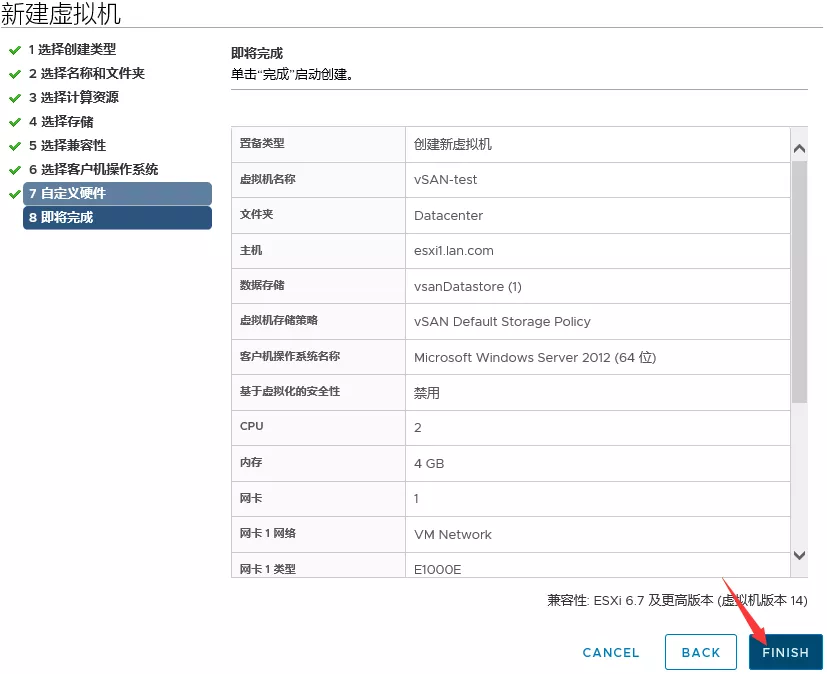Select the vSAN-test virtual machine name value
827x674 pixels.
tap(446, 180)
